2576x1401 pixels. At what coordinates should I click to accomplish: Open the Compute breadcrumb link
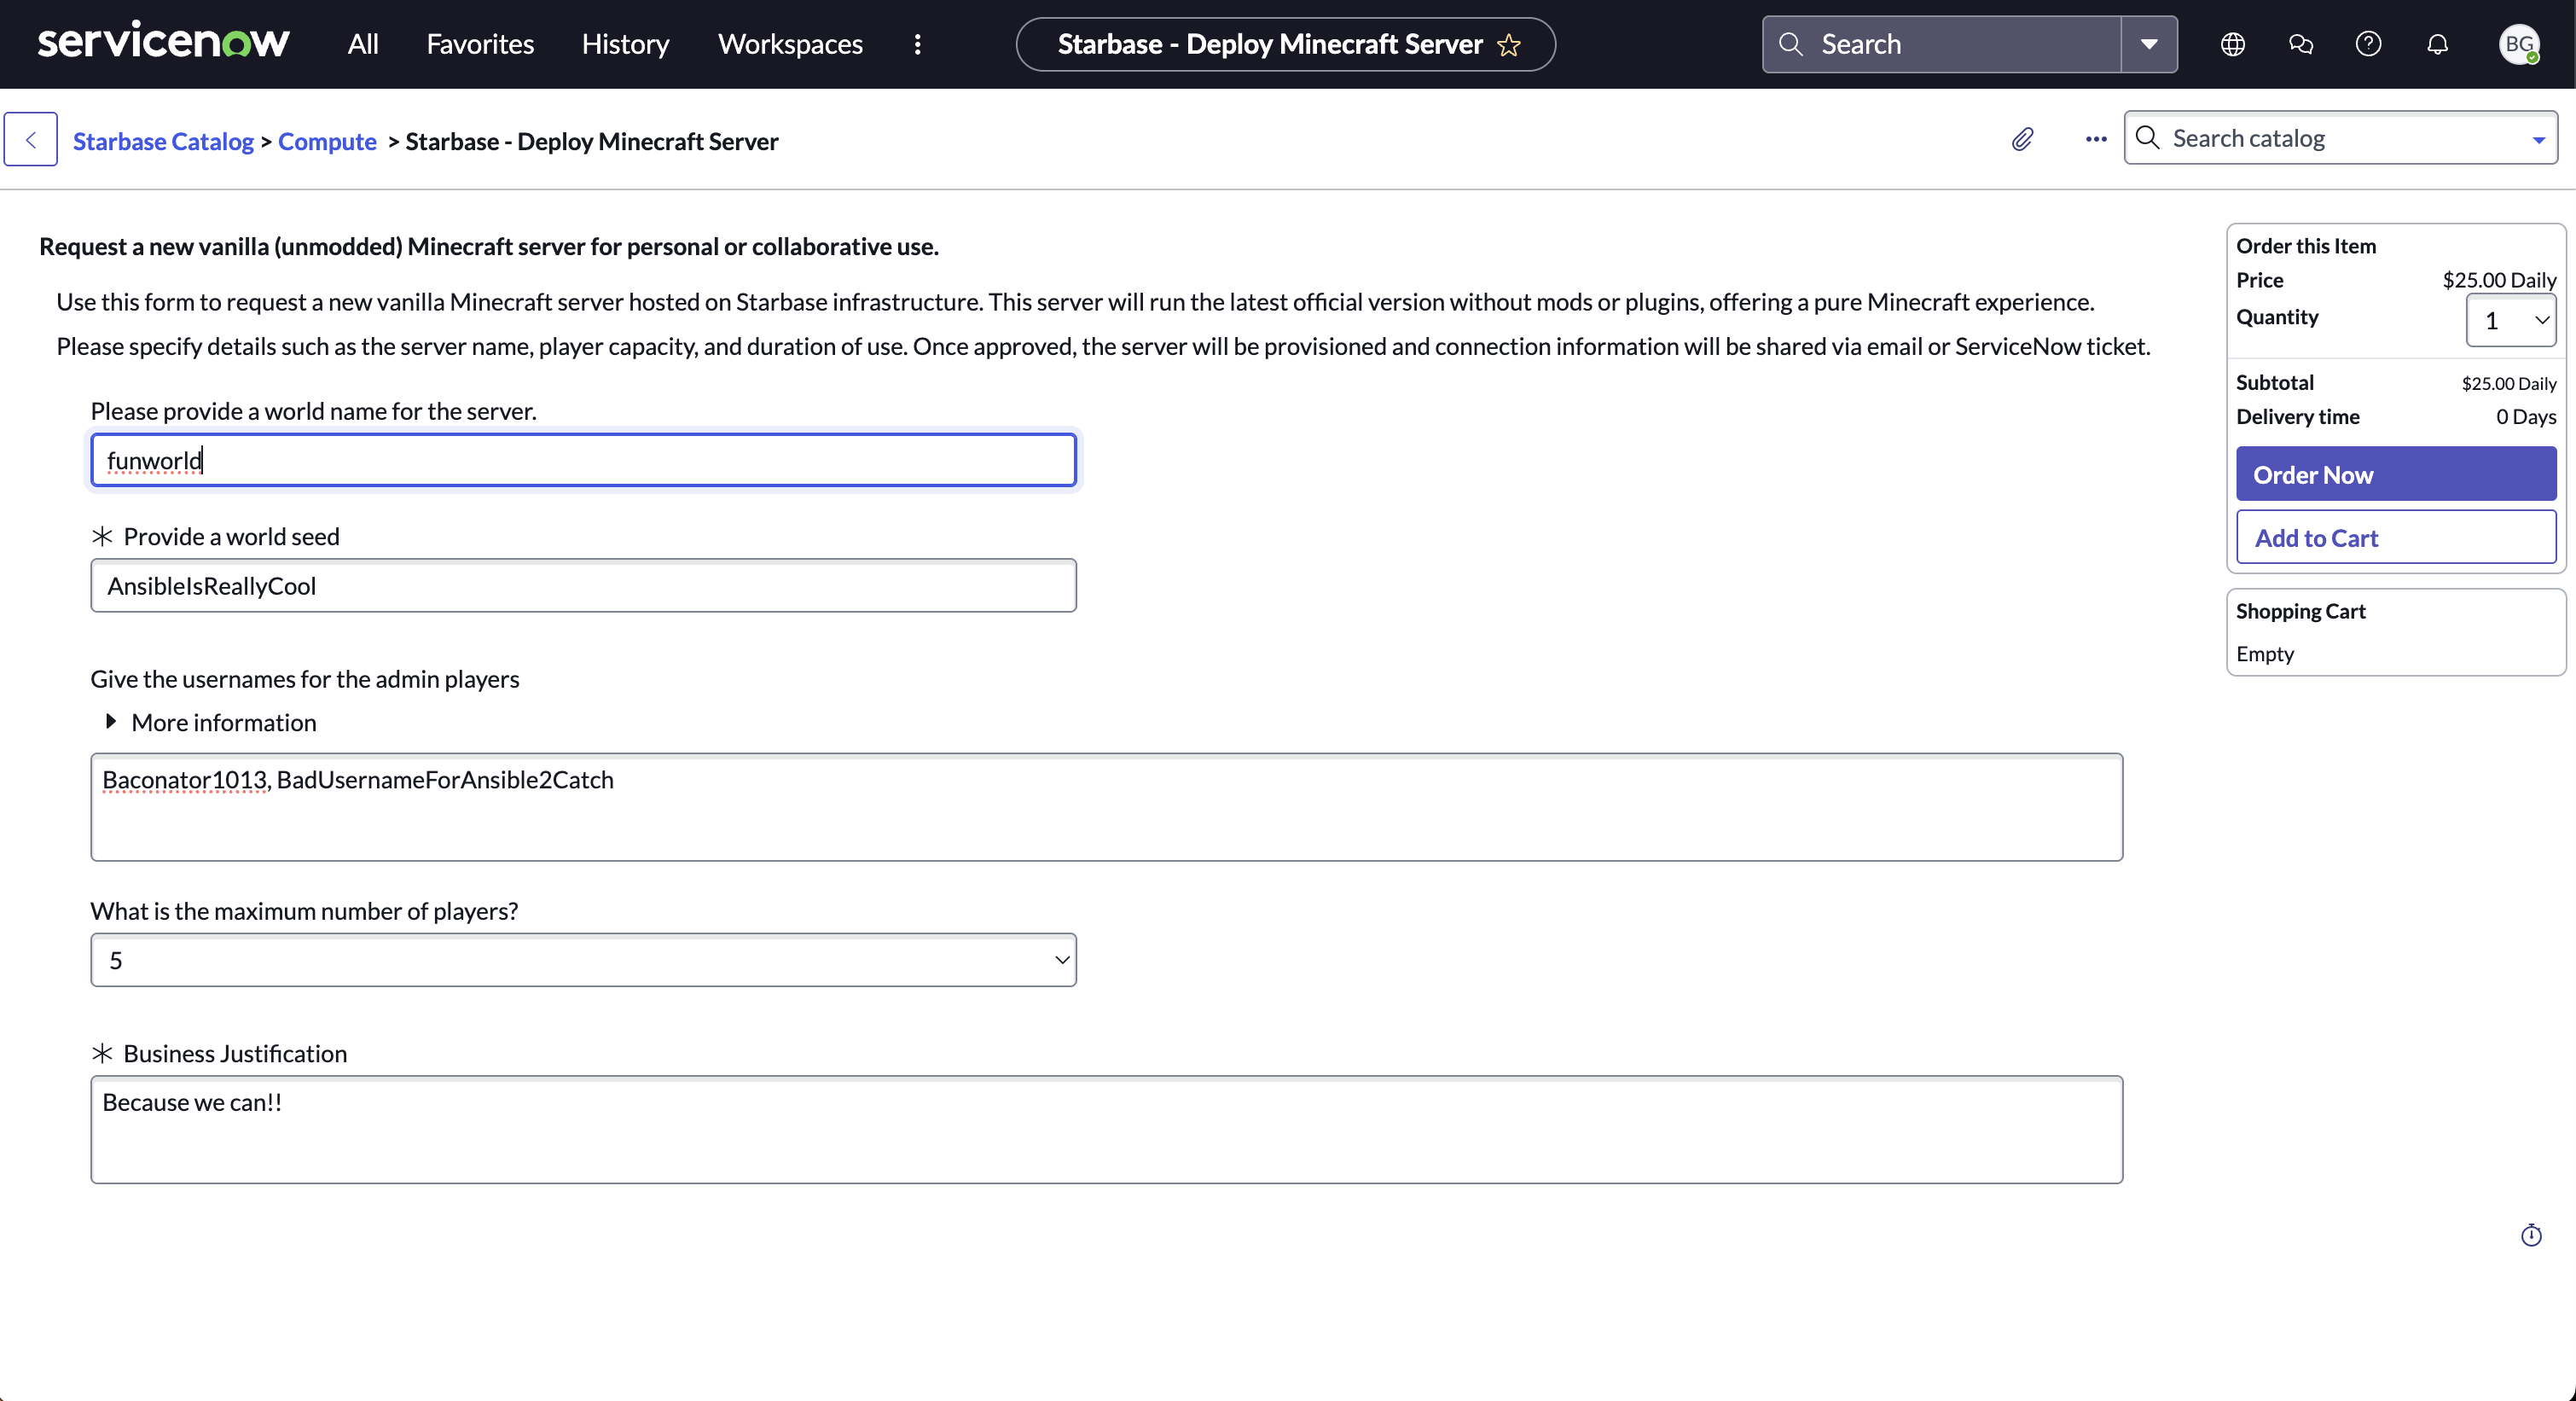pos(327,141)
